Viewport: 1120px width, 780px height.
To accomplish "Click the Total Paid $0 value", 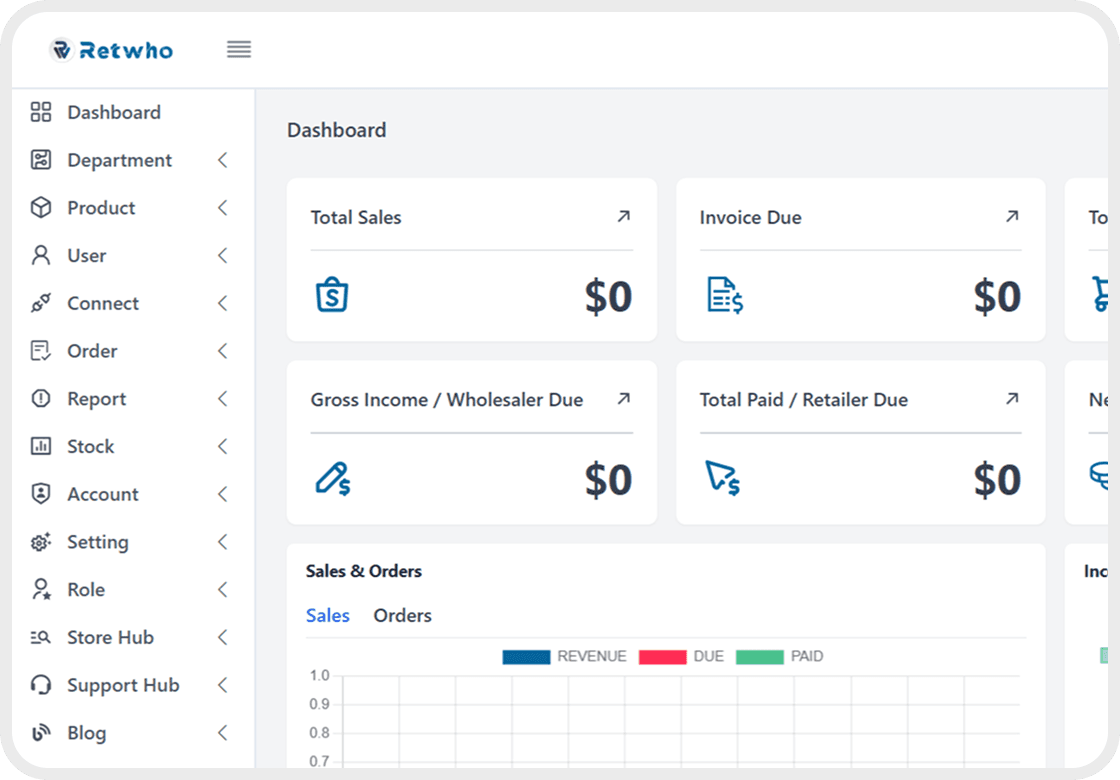I will coord(997,479).
